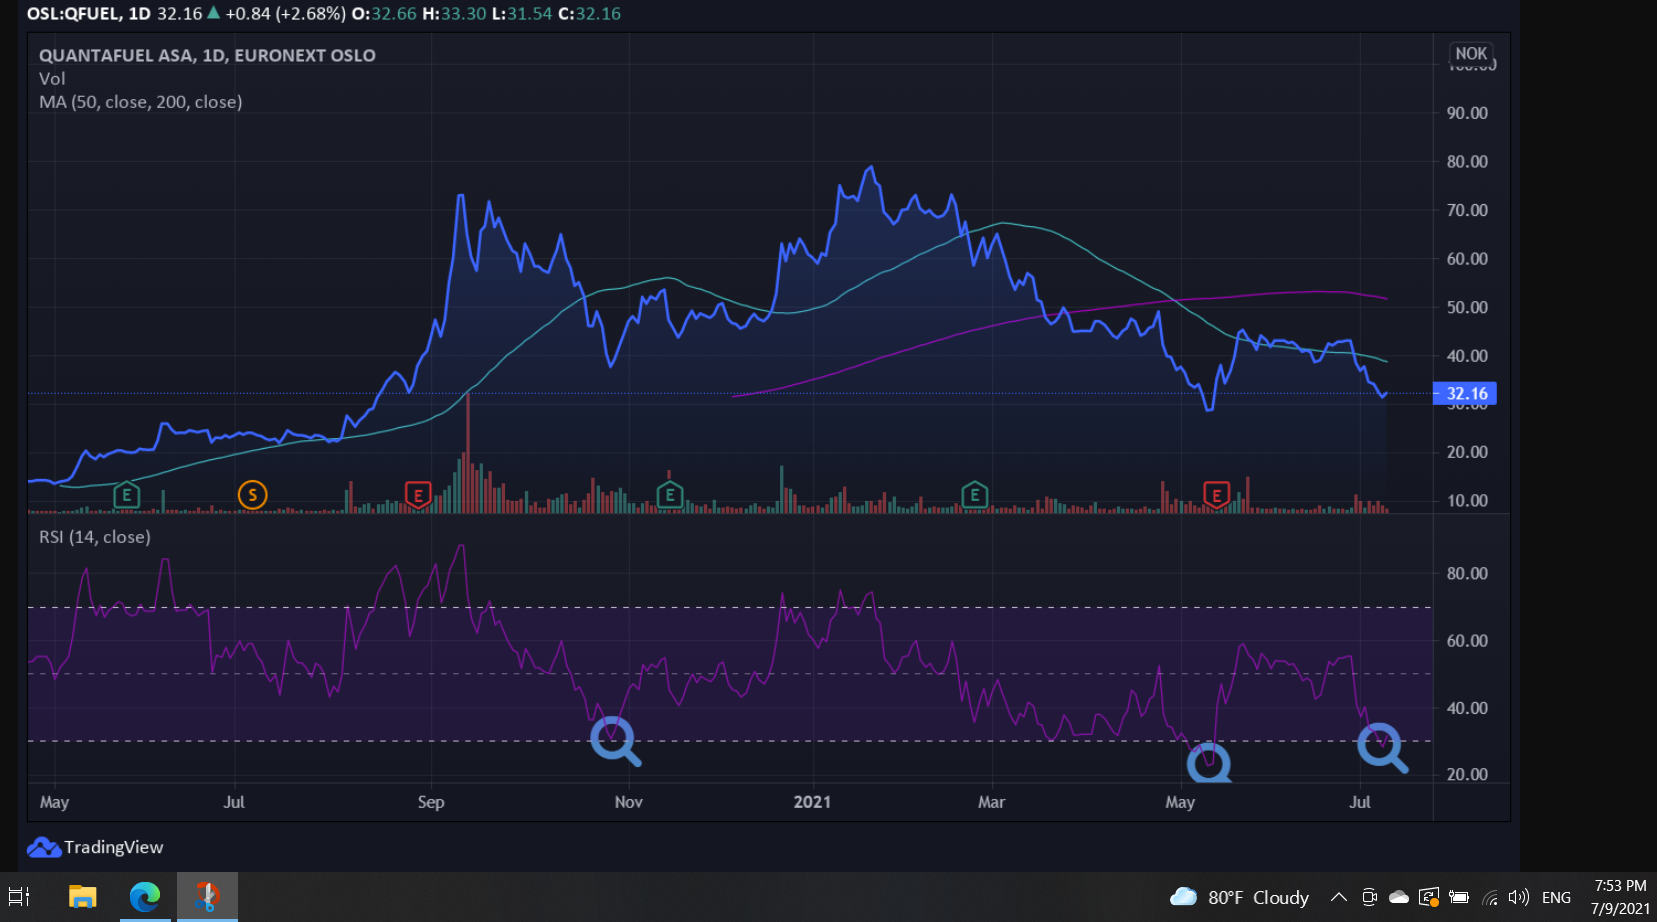
Task: Select the RSI (14, close) indicator label
Action: (95, 537)
